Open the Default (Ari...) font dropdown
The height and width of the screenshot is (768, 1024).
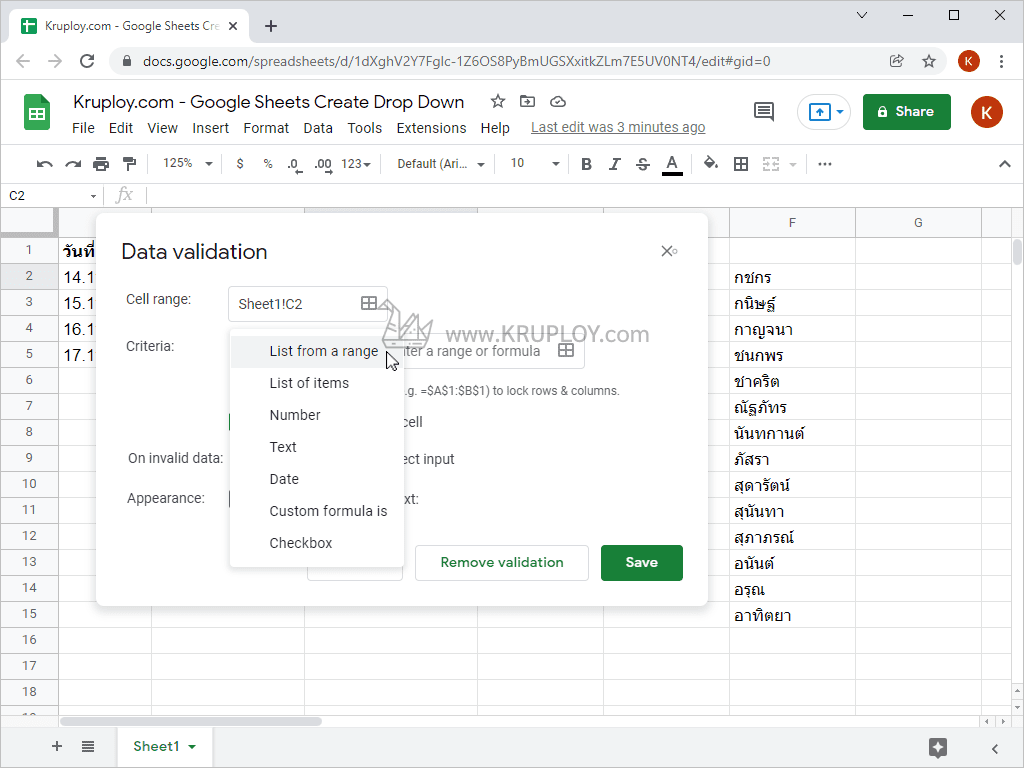coord(441,164)
